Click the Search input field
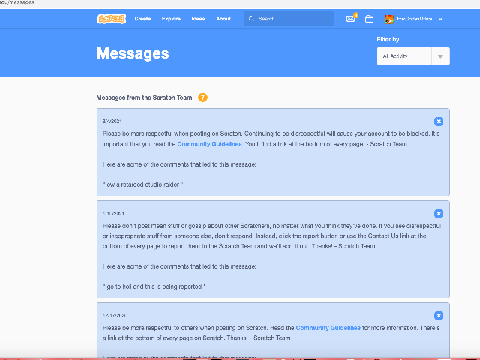480x360 pixels. pyautogui.click(x=289, y=19)
